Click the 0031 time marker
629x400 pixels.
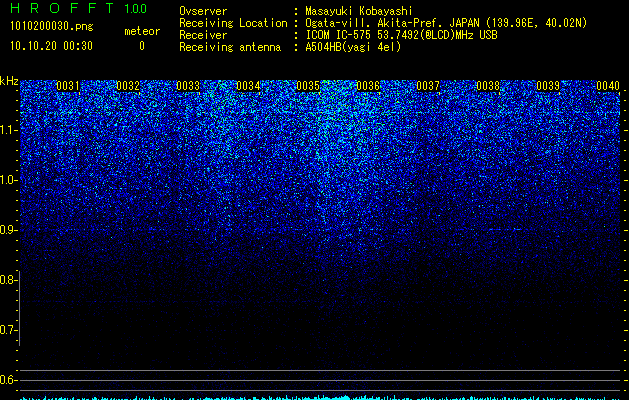(68, 86)
